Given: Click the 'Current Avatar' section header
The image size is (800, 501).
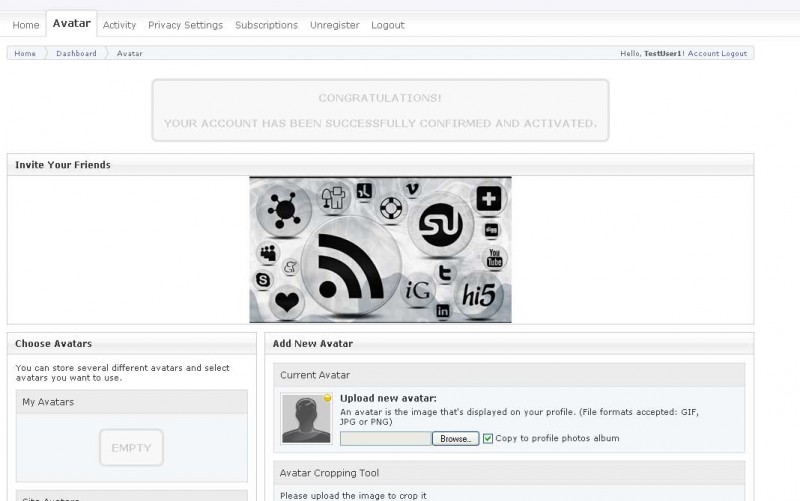Looking at the screenshot, I should (x=509, y=375).
